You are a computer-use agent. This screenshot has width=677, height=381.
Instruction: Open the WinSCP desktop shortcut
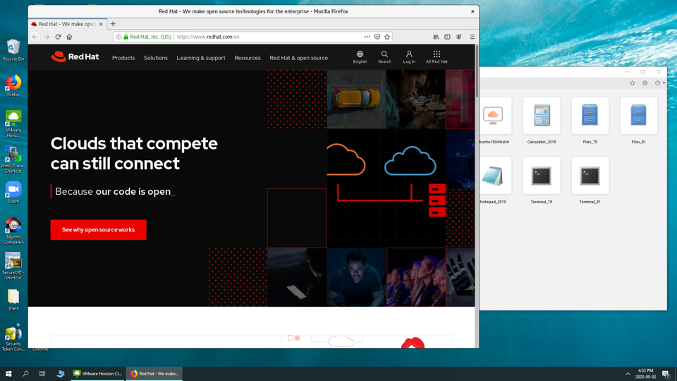tap(13, 159)
